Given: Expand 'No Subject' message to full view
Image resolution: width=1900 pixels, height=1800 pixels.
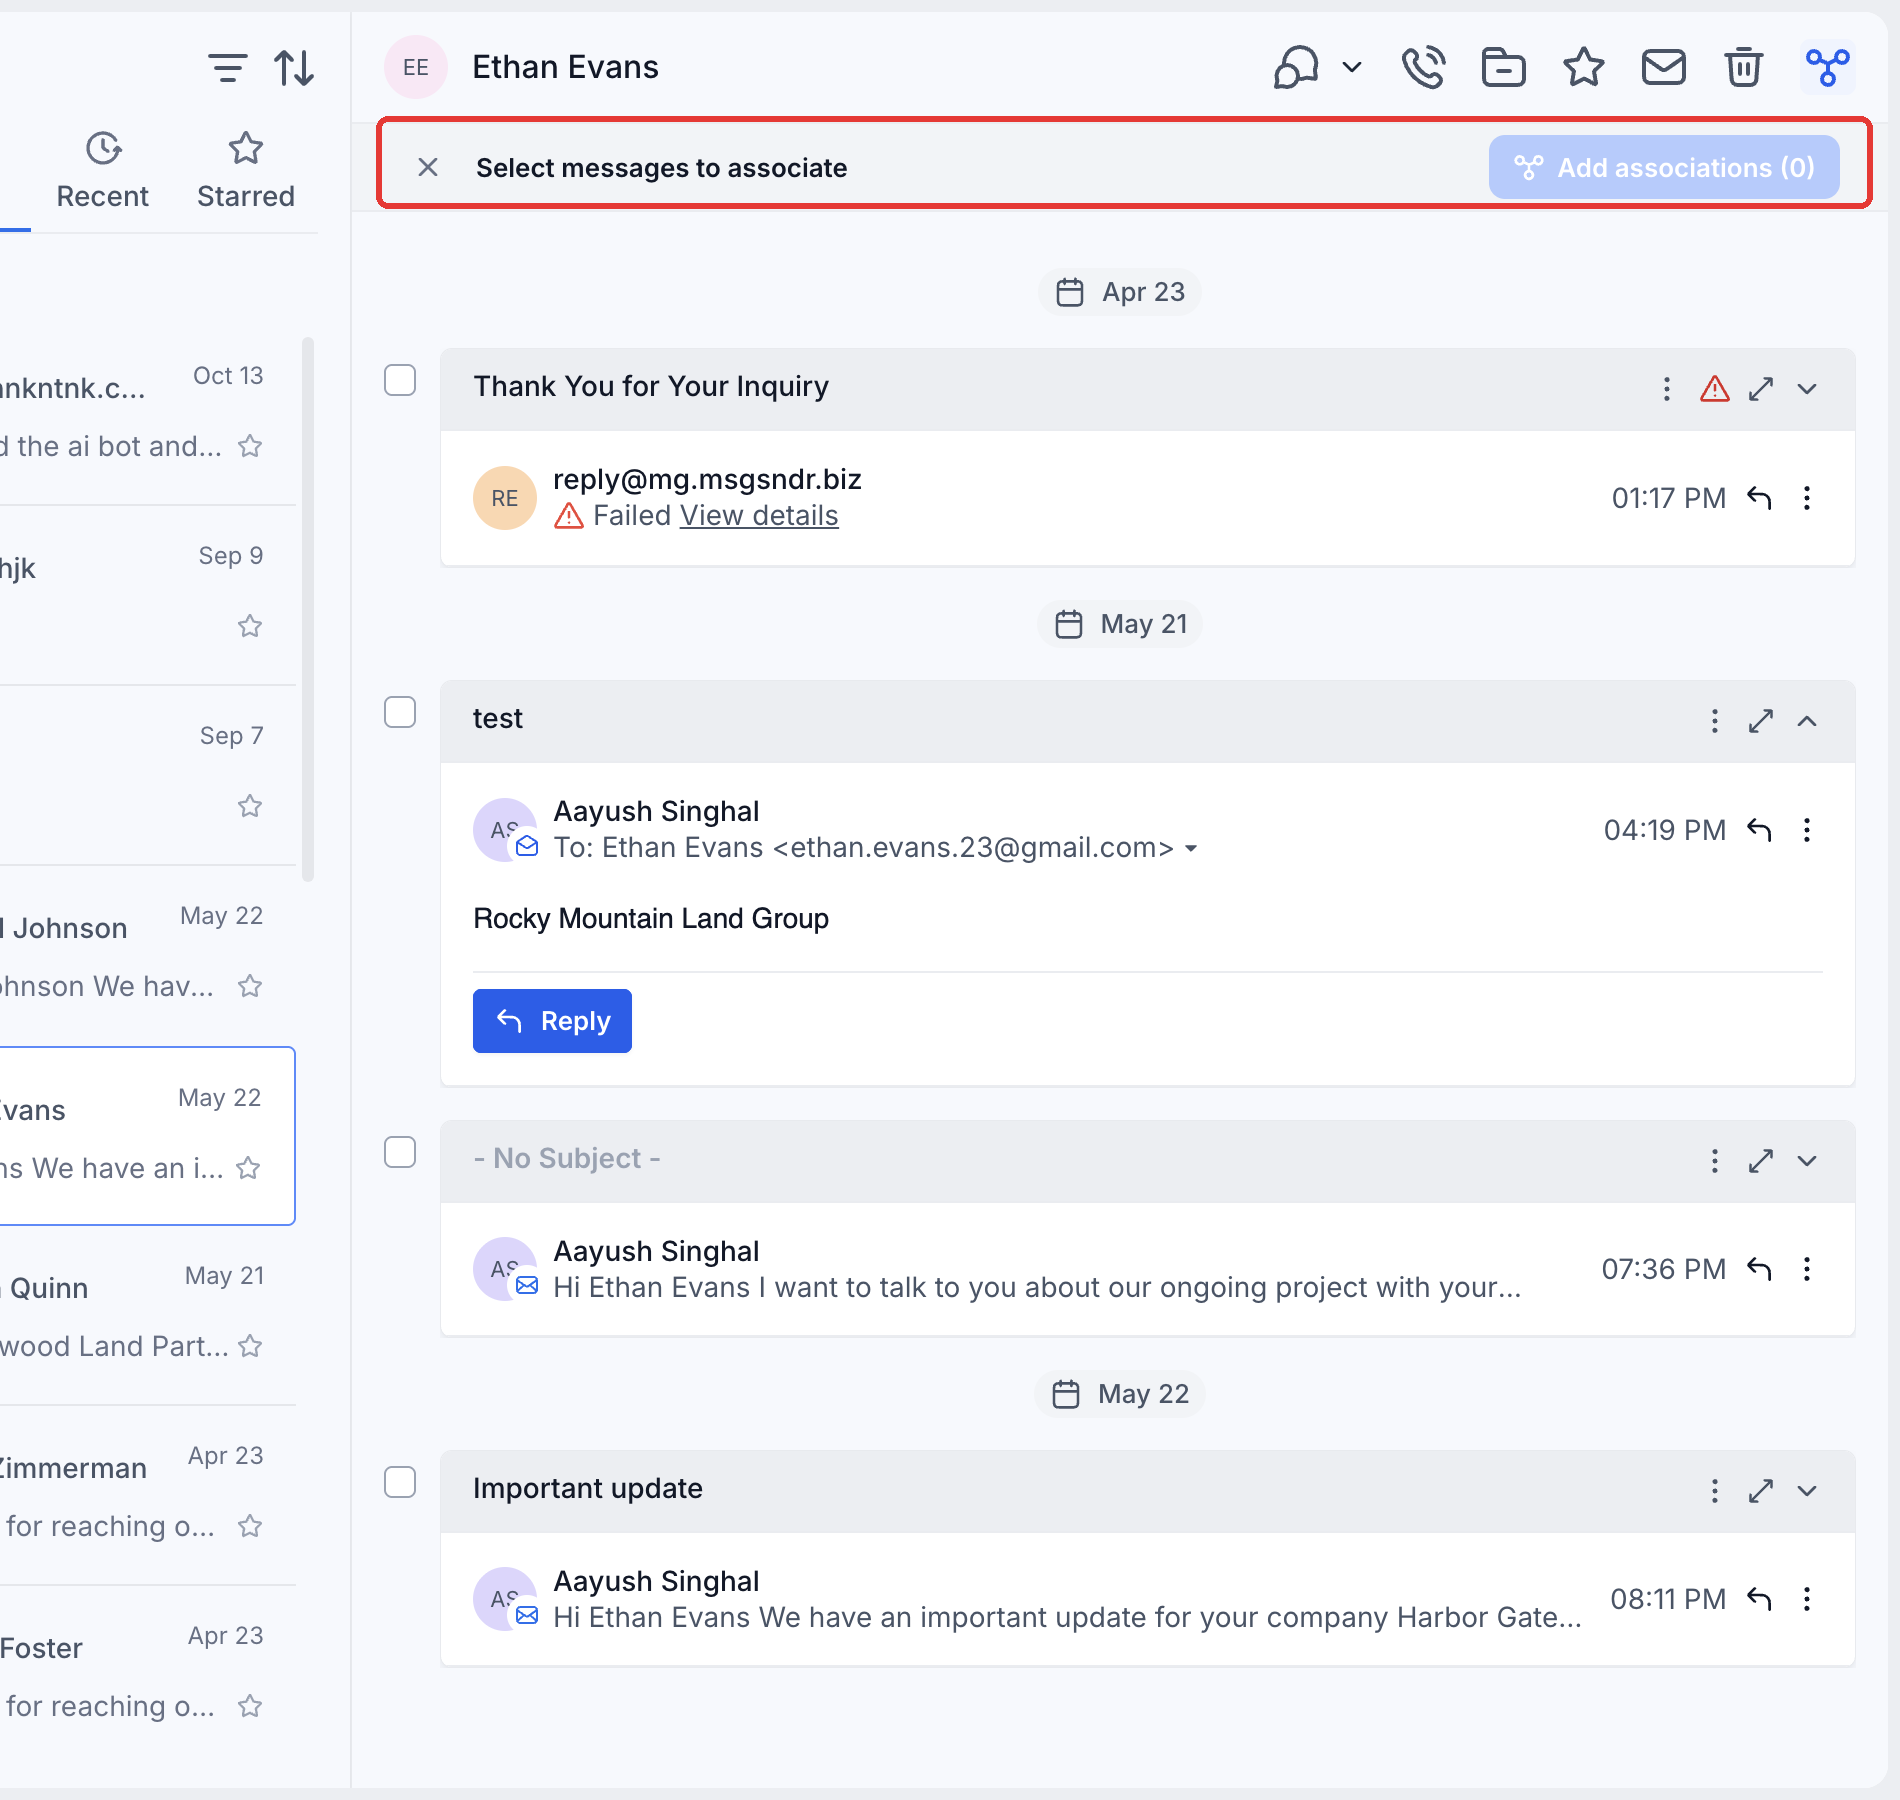Looking at the screenshot, I should (x=1761, y=1161).
